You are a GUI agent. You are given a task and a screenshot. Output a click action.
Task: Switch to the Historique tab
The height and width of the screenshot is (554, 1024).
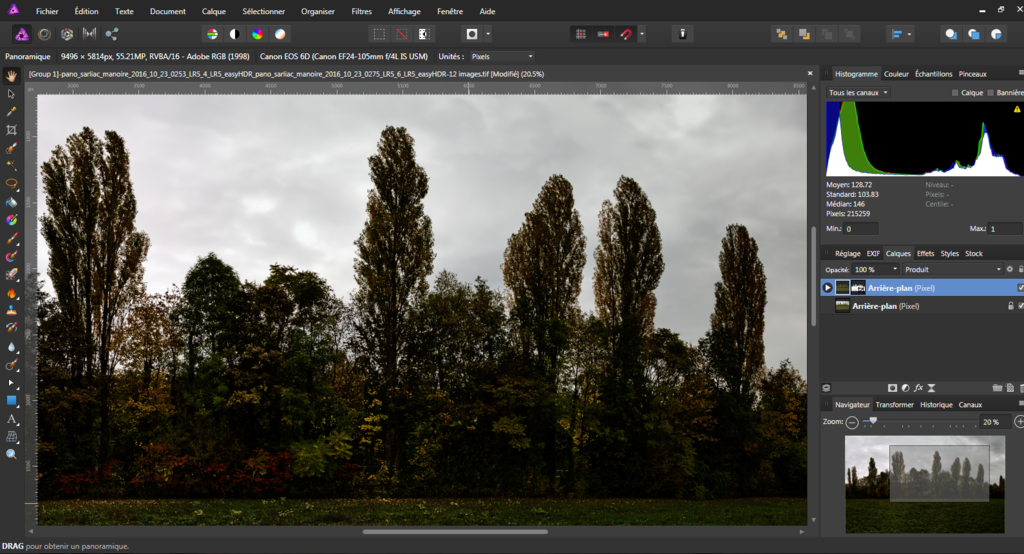click(x=936, y=404)
